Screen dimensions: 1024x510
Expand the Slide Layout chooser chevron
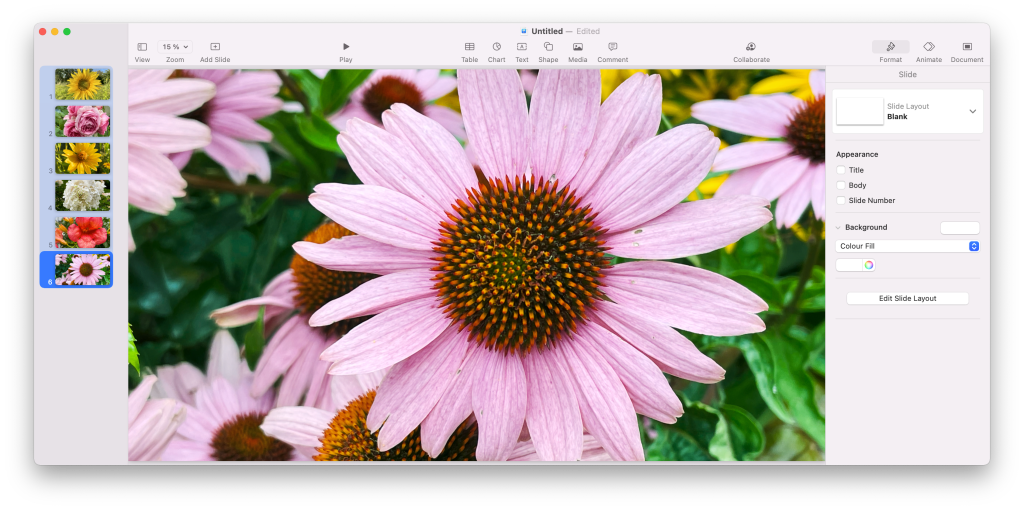[x=972, y=112]
